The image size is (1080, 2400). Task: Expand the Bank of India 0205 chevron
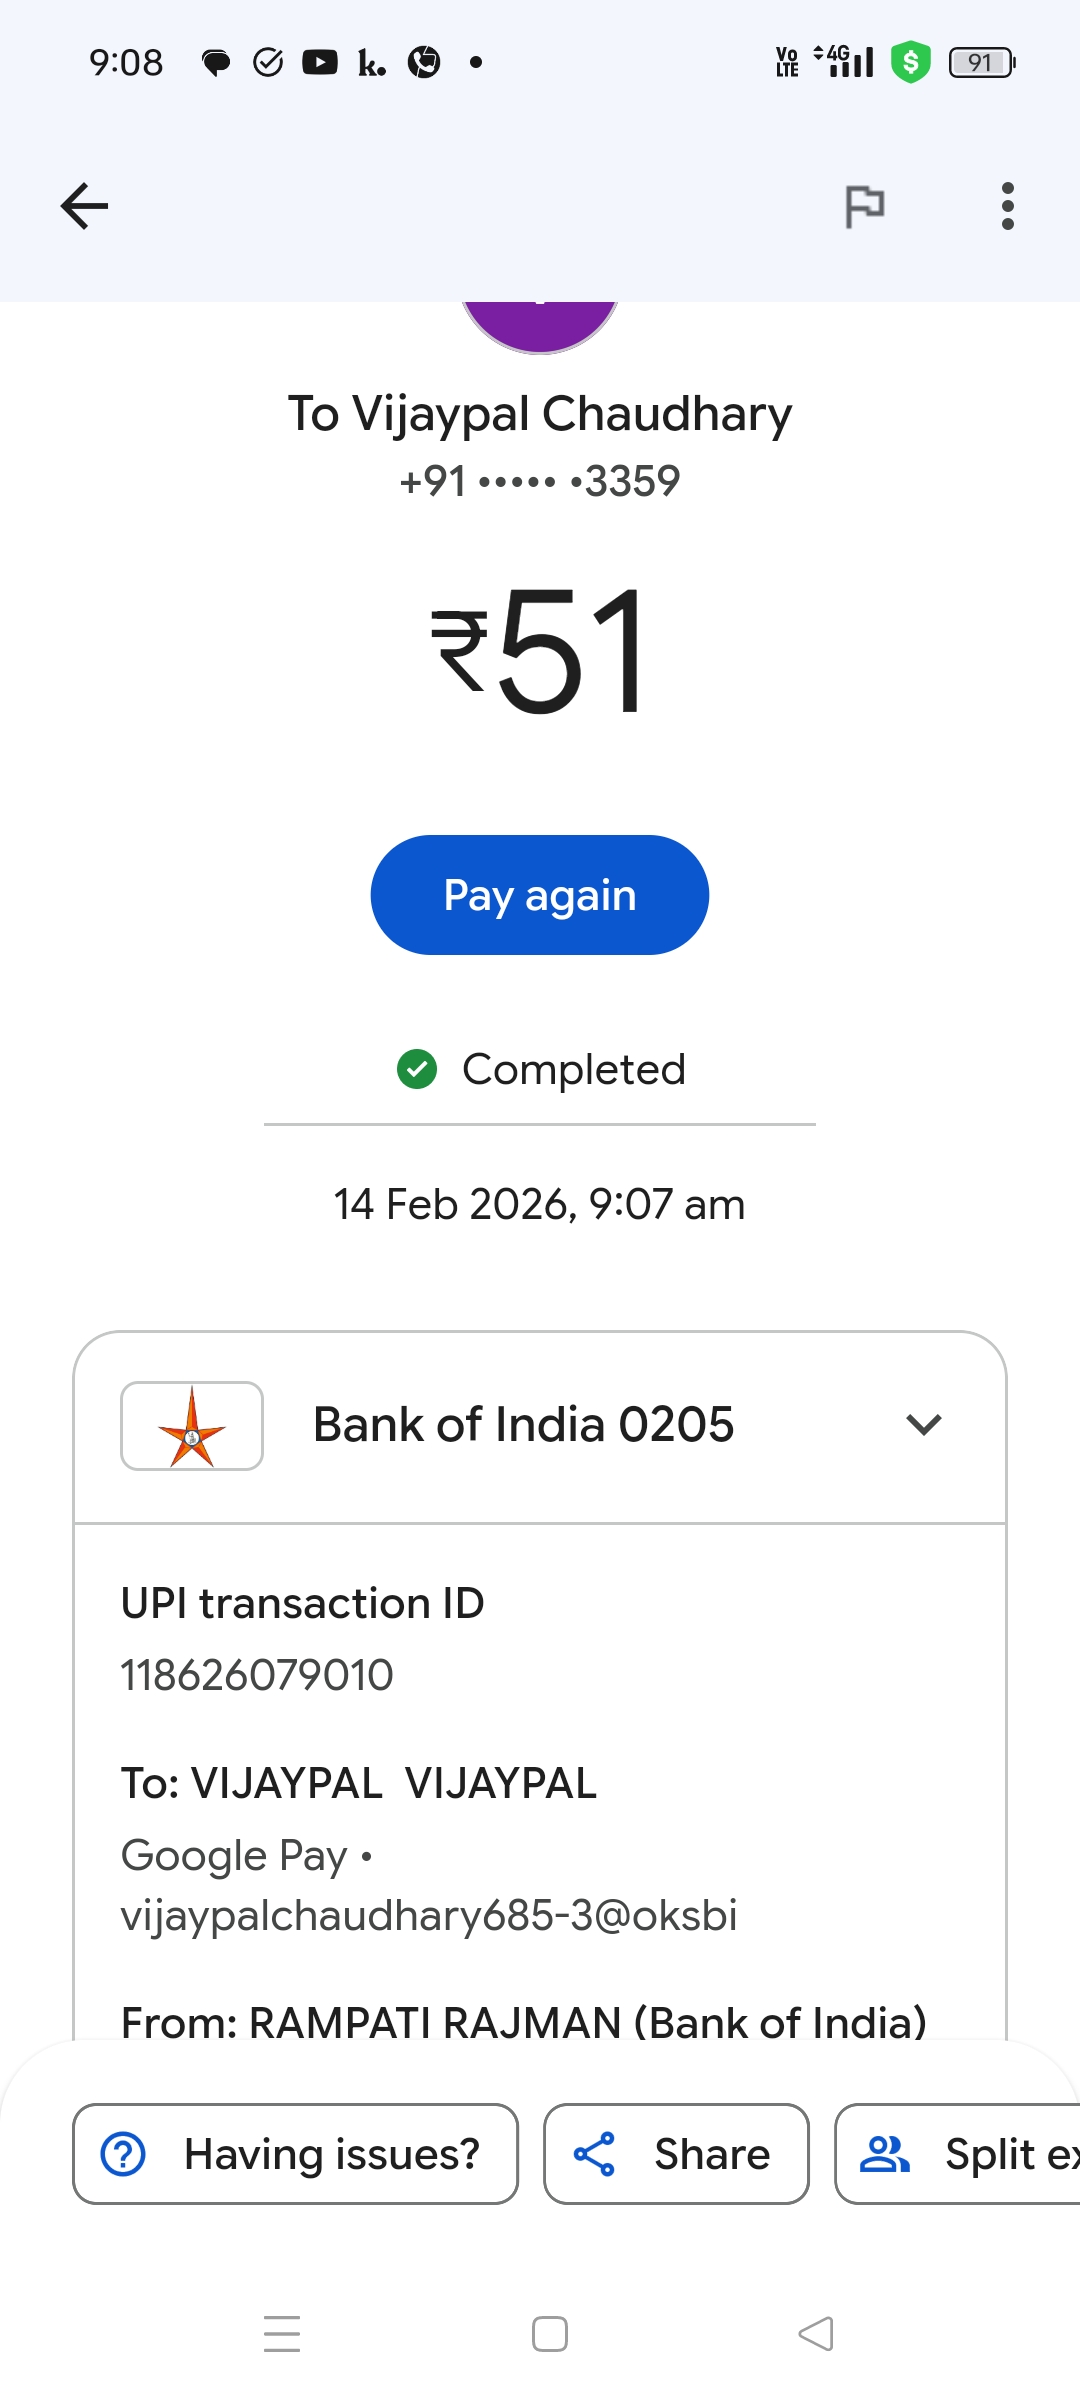tap(923, 1425)
